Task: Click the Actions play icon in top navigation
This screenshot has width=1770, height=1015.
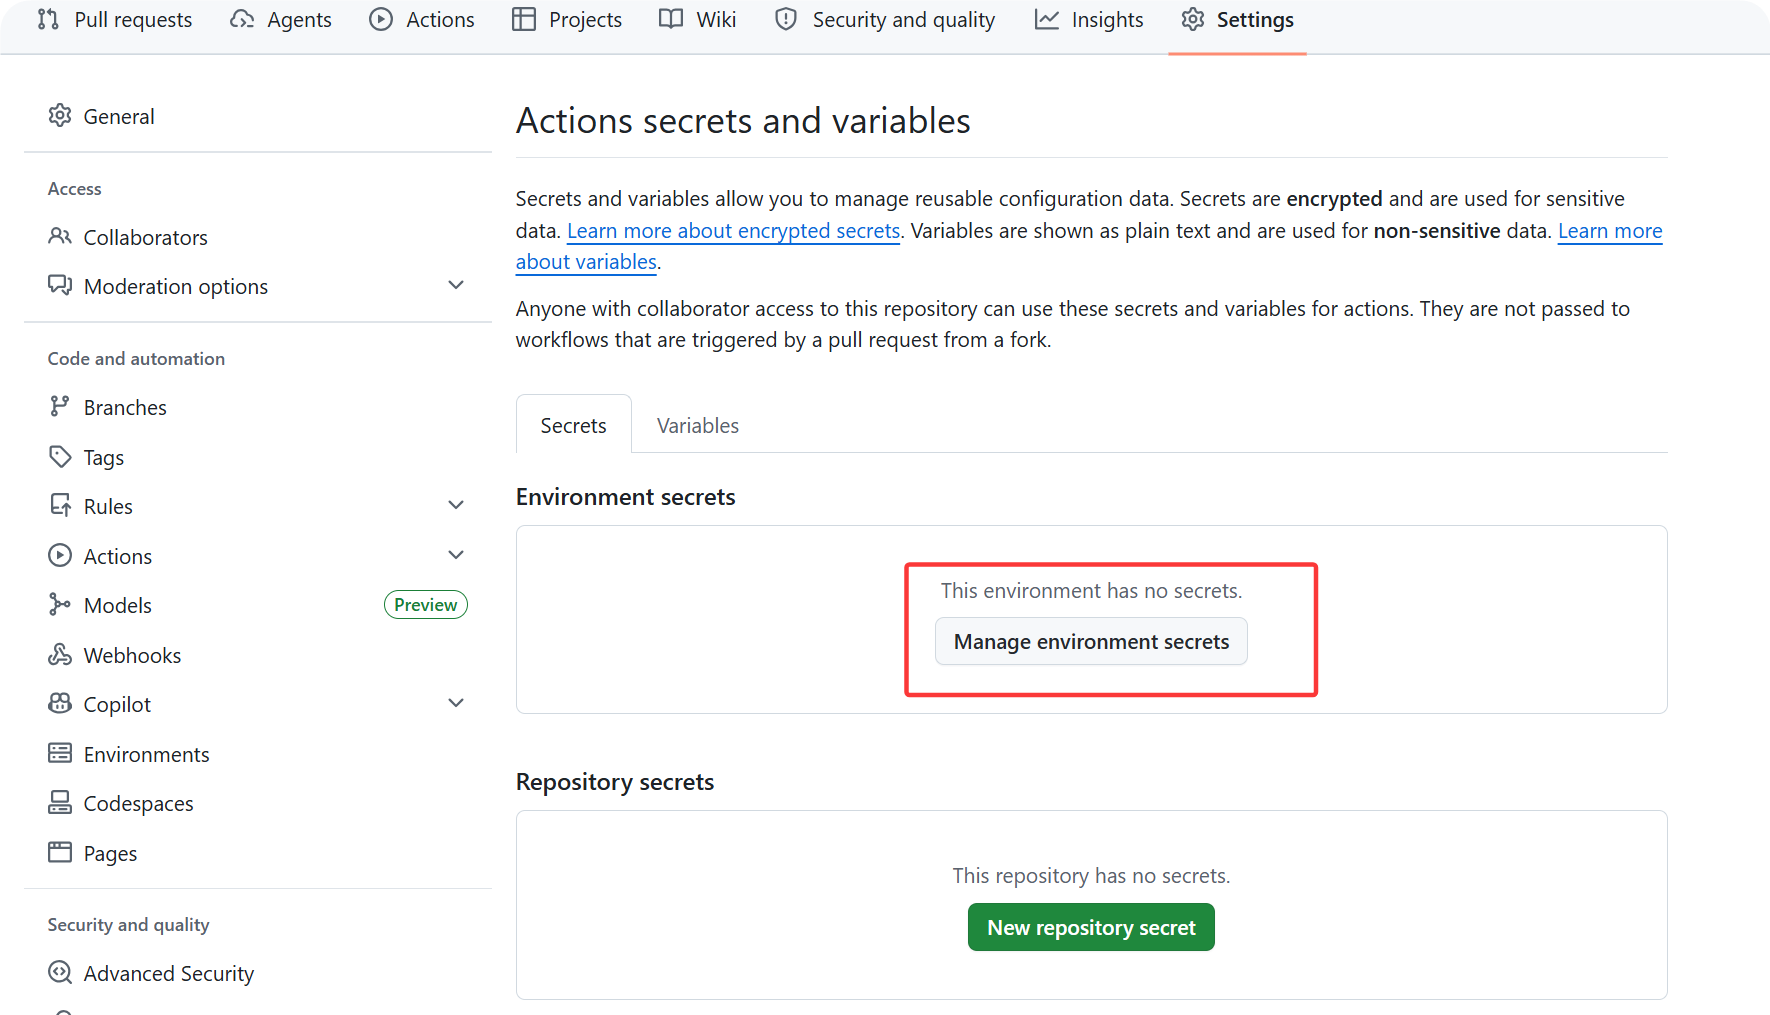Action: (x=381, y=19)
